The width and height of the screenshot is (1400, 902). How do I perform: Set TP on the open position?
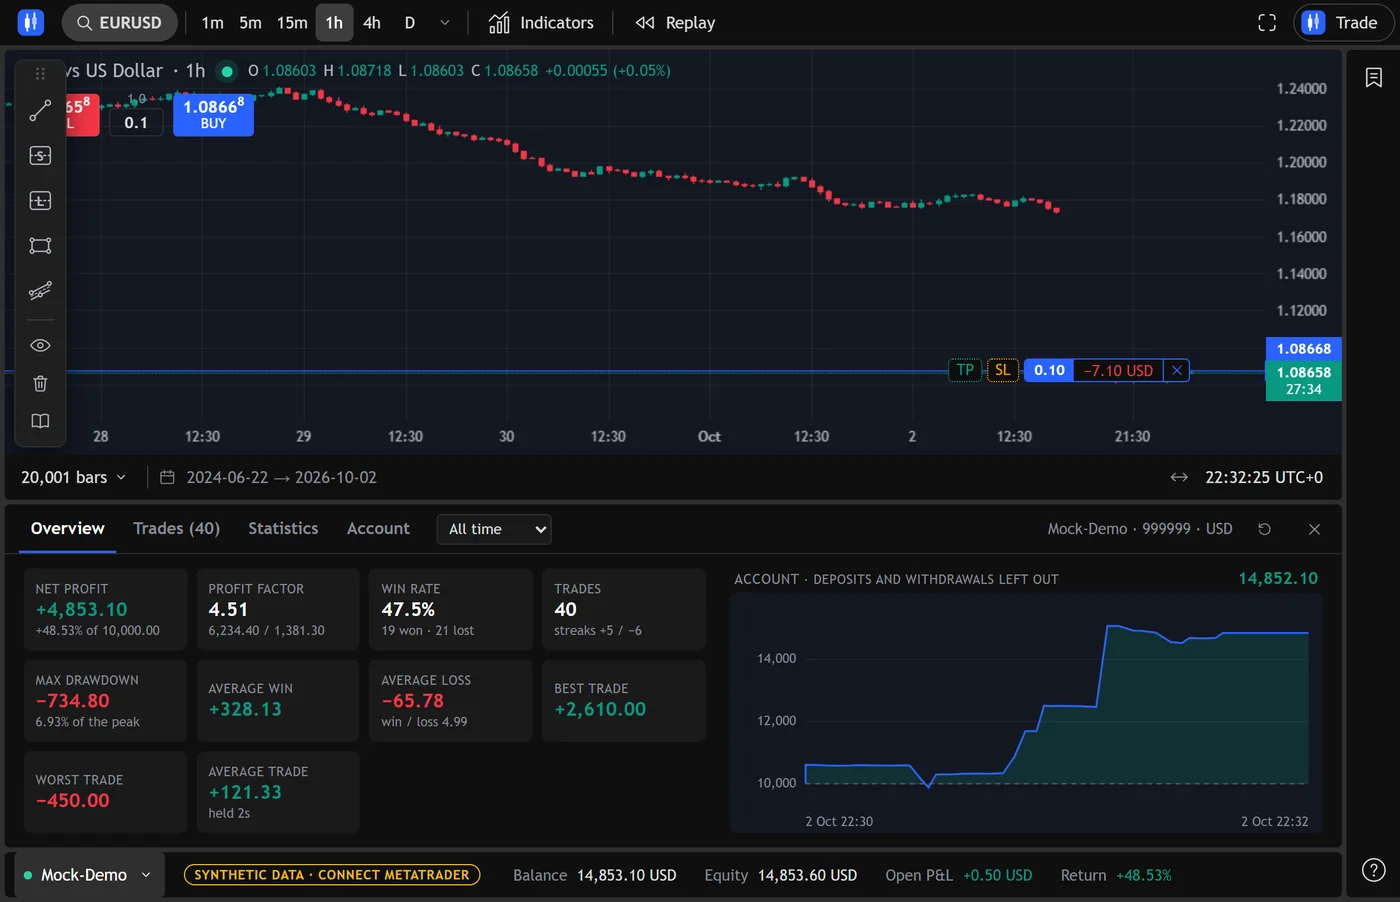[x=965, y=370]
